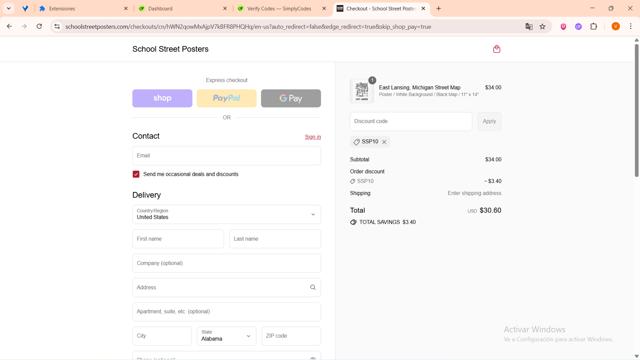Uncheck Send me occasional deals and discounts
The width and height of the screenshot is (640, 360).
tap(136, 174)
